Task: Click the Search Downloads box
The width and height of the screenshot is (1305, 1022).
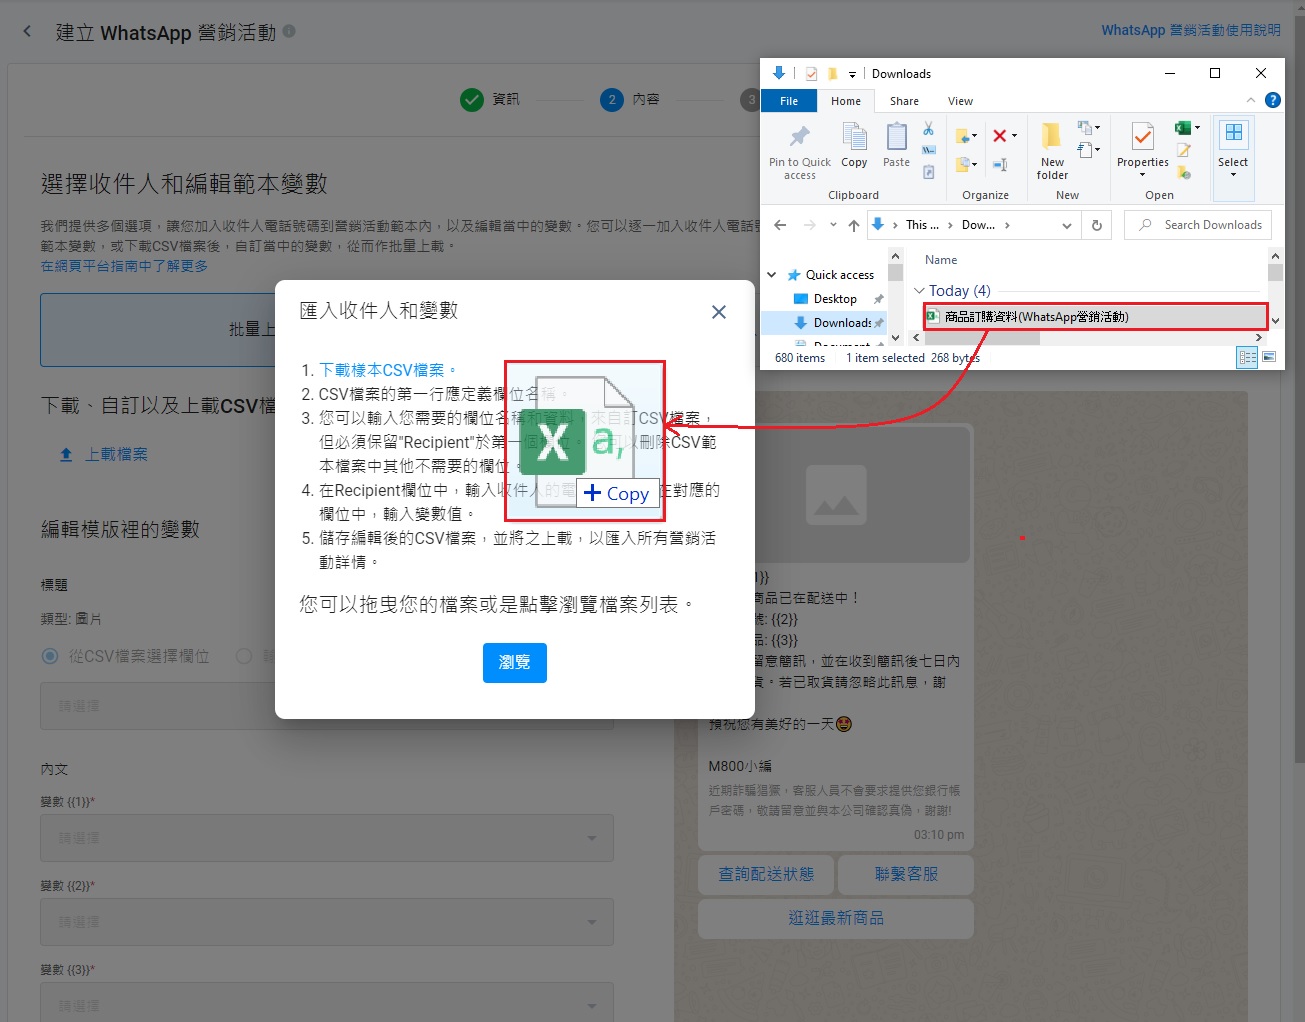Action: tap(1198, 225)
